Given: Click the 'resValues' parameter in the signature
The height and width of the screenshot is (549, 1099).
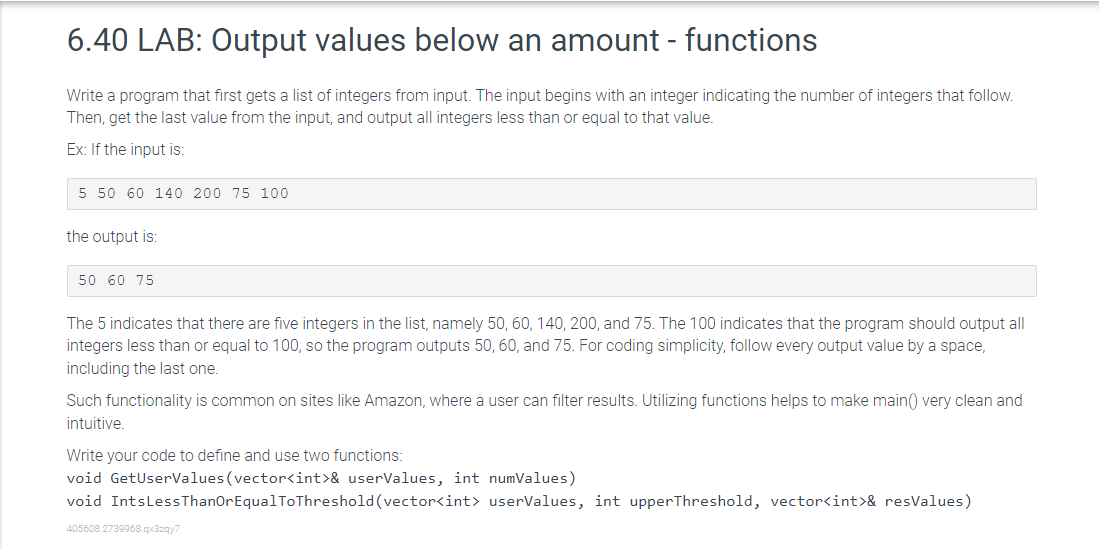Looking at the screenshot, I should point(924,501).
